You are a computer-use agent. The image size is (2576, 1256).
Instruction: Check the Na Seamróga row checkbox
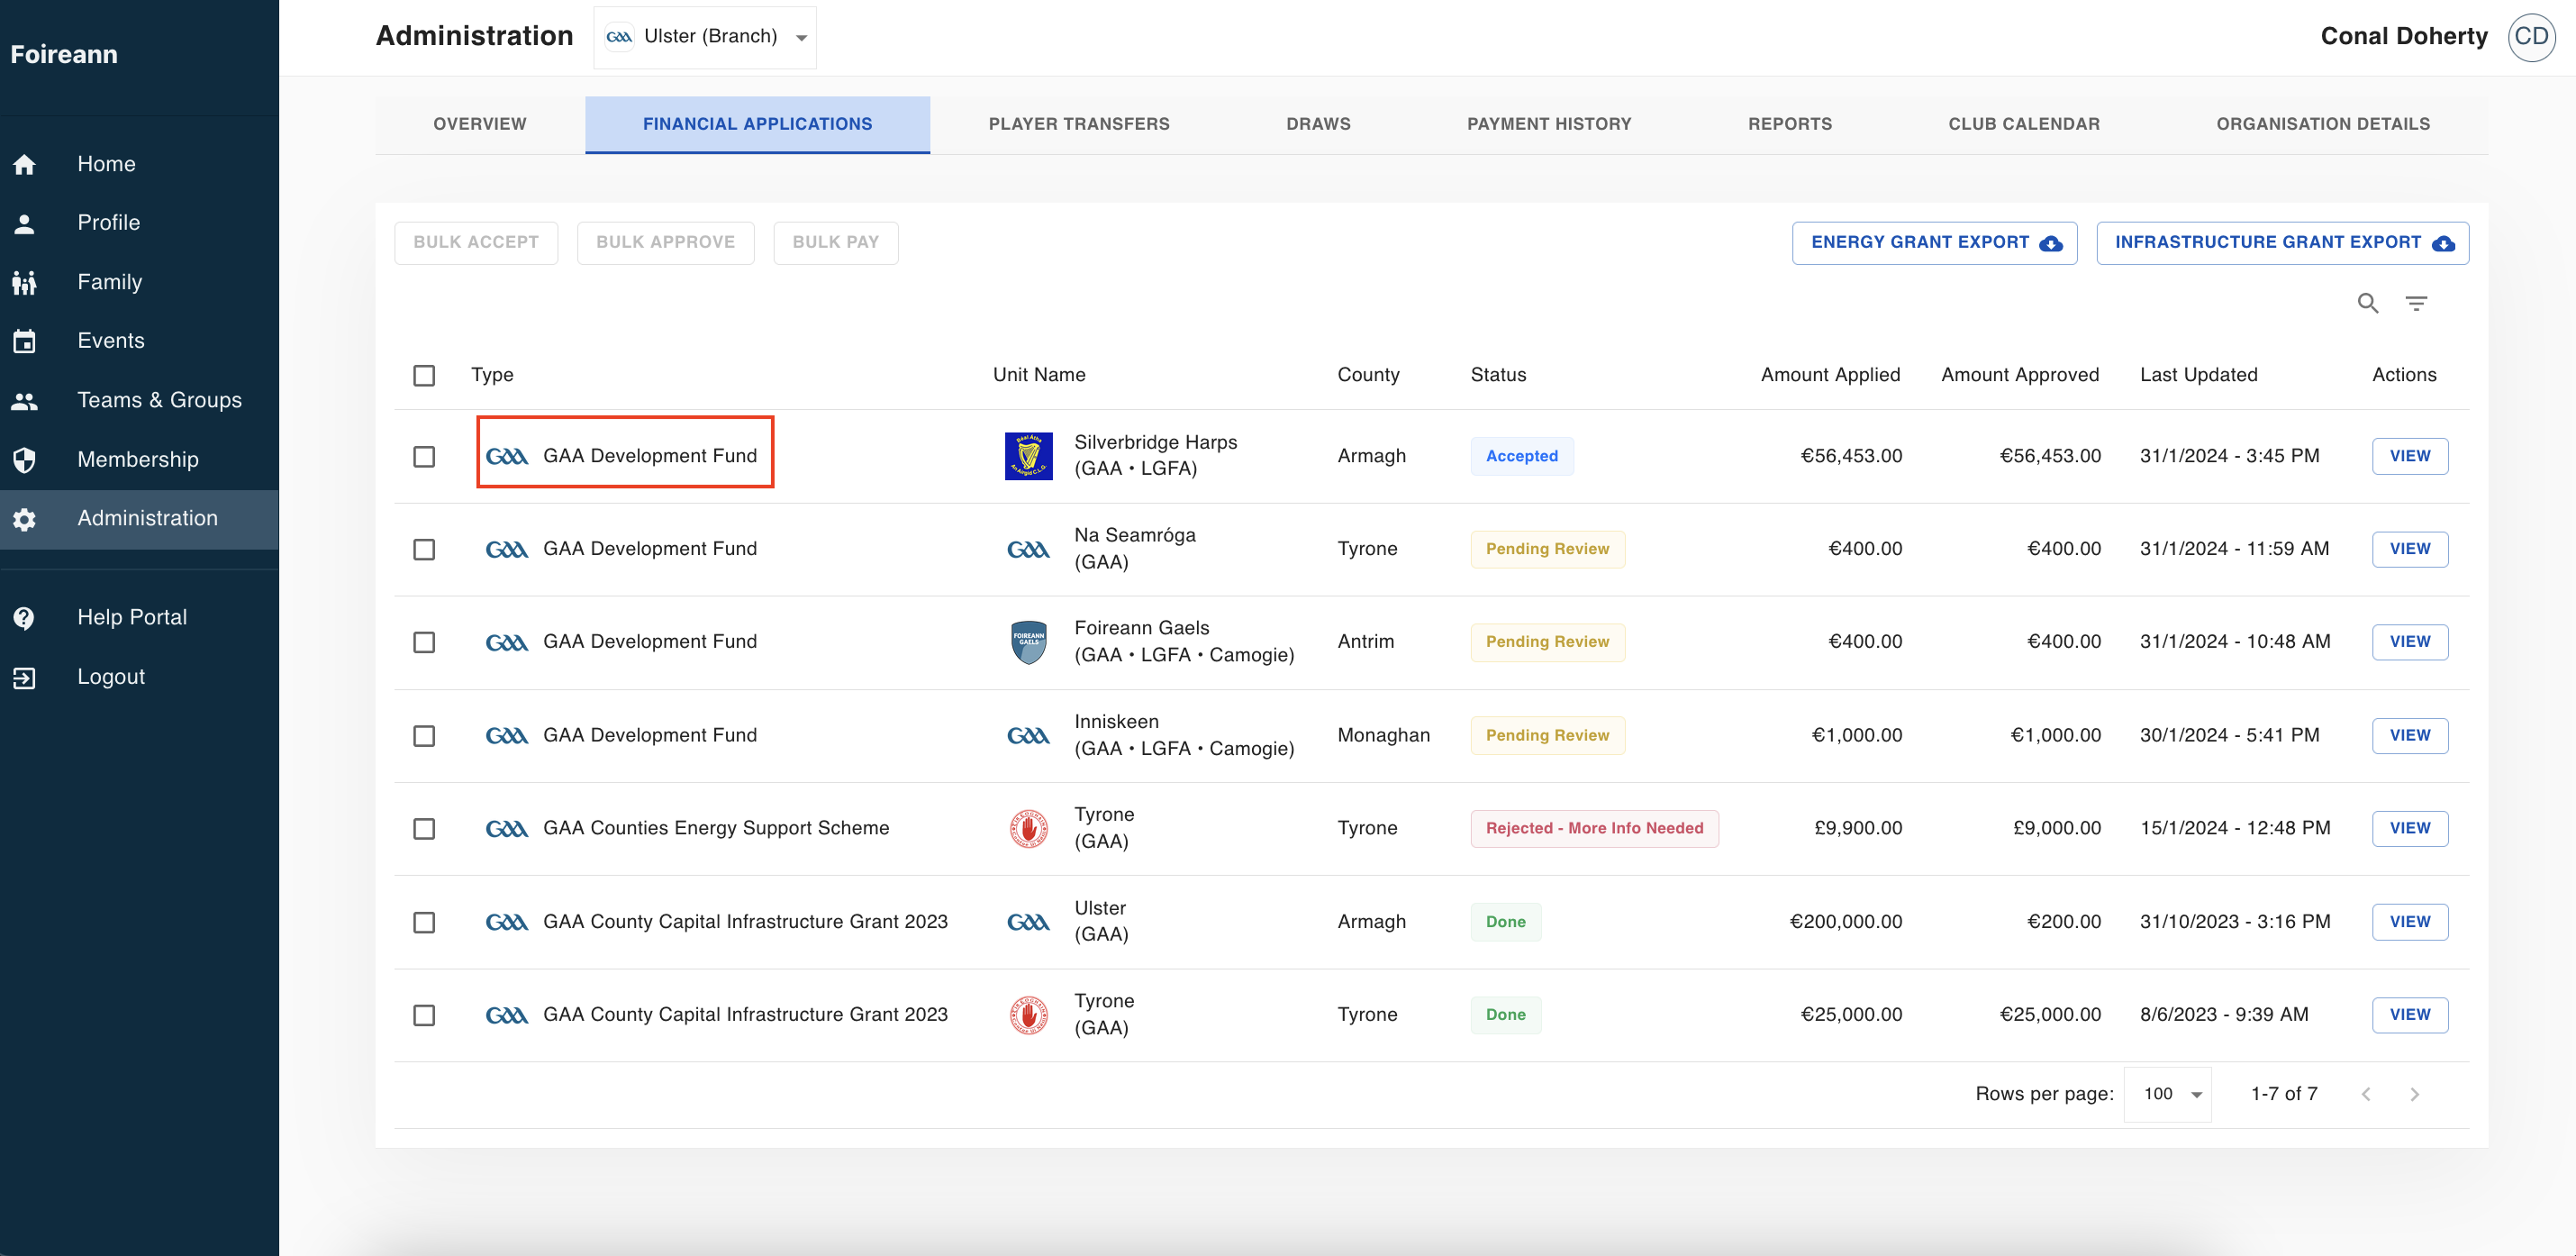[424, 550]
